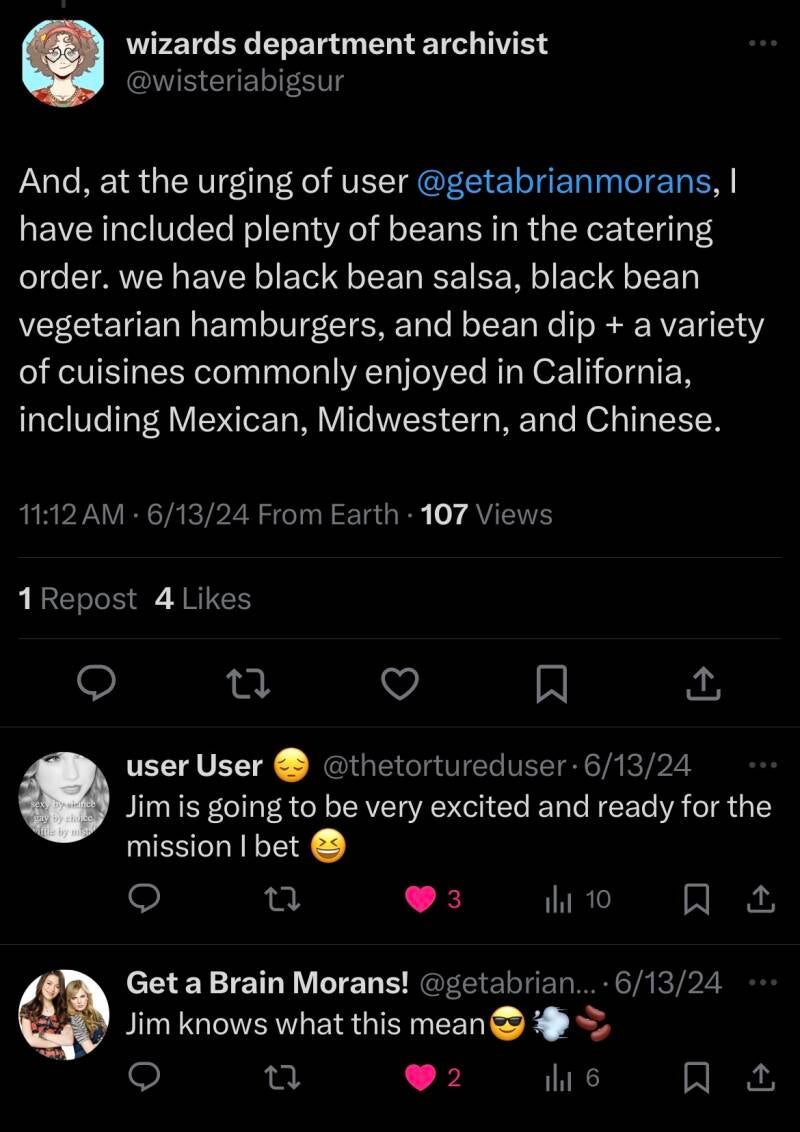Open the @getabrianmorans mention link
Image resolution: width=800 pixels, height=1132 pixels.
click(x=562, y=183)
